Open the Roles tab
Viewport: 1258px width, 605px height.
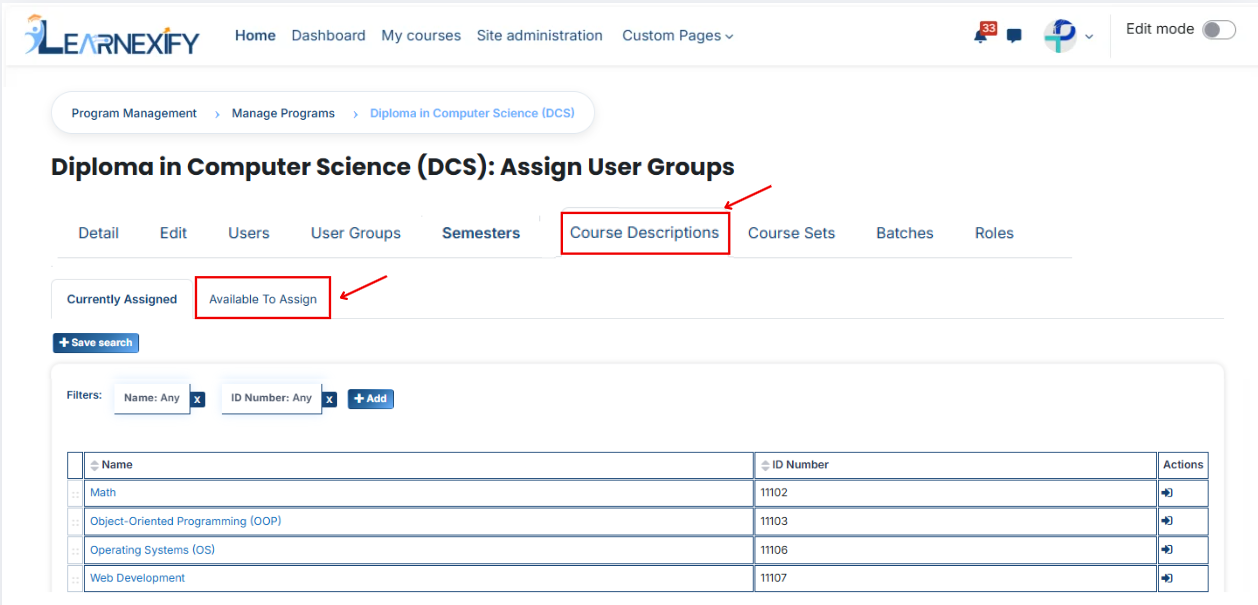point(994,233)
